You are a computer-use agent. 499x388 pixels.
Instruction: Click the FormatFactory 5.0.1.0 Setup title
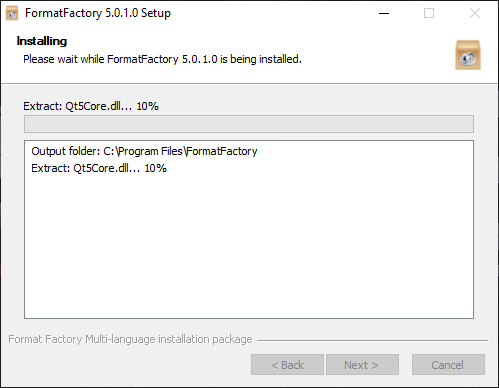98,13
